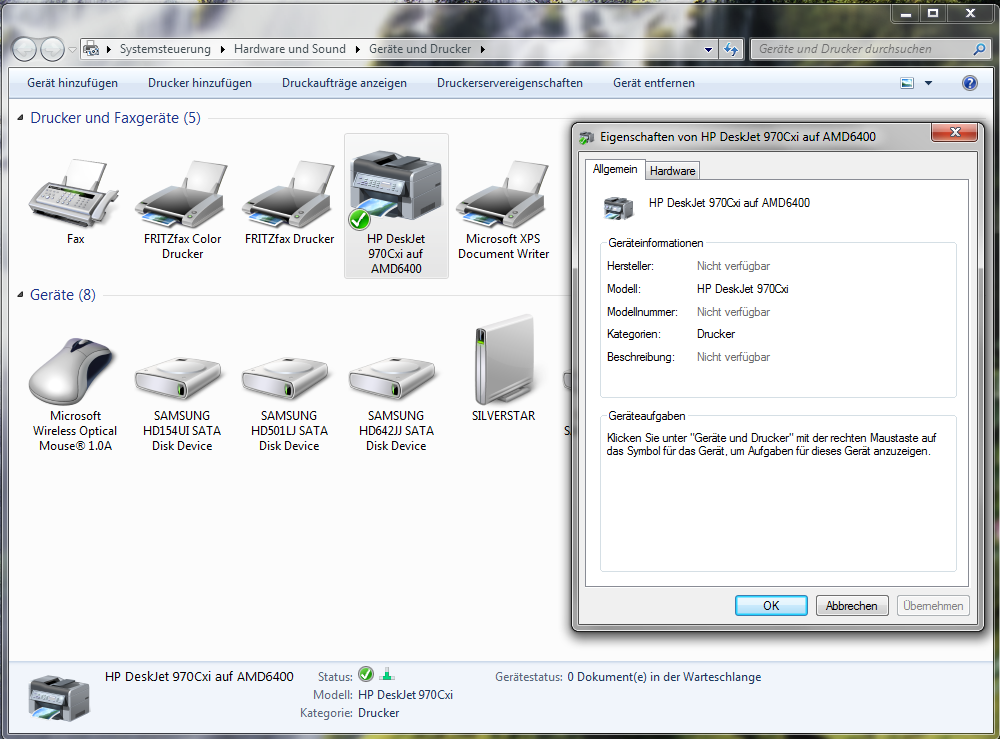The height and width of the screenshot is (739, 1000).
Task: Click the Geräteaufgaben description text
Action: click(x=771, y=444)
